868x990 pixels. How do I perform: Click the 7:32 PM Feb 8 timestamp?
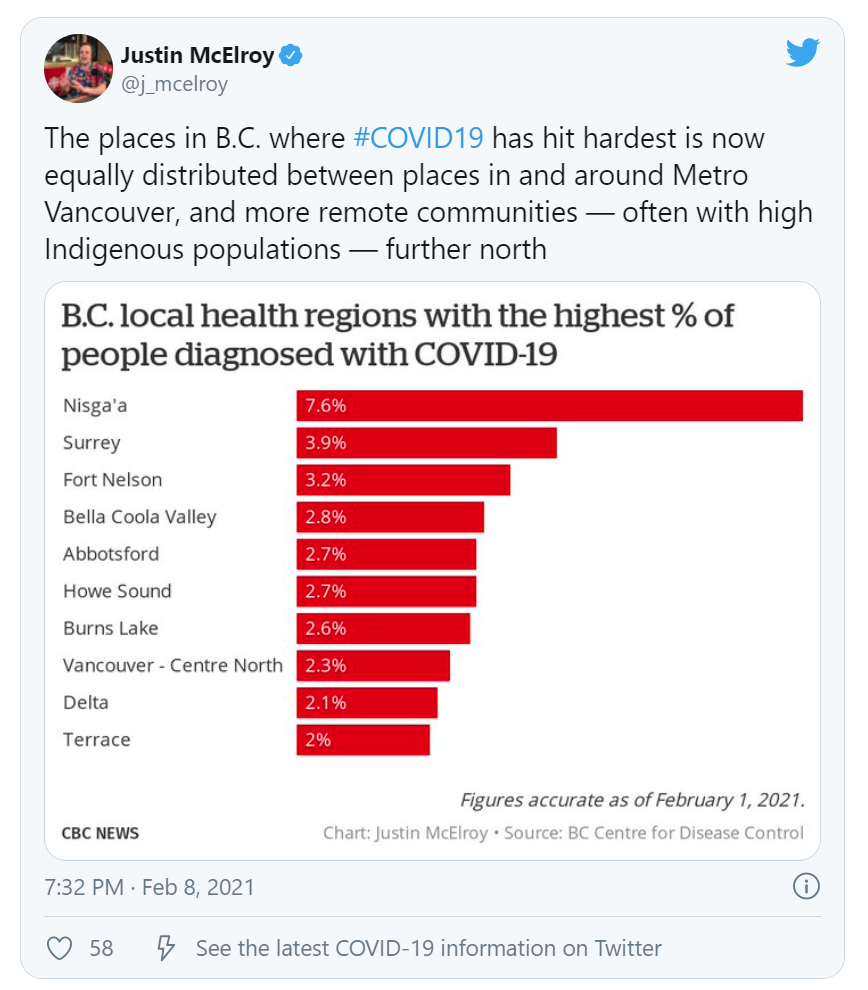coord(149,887)
